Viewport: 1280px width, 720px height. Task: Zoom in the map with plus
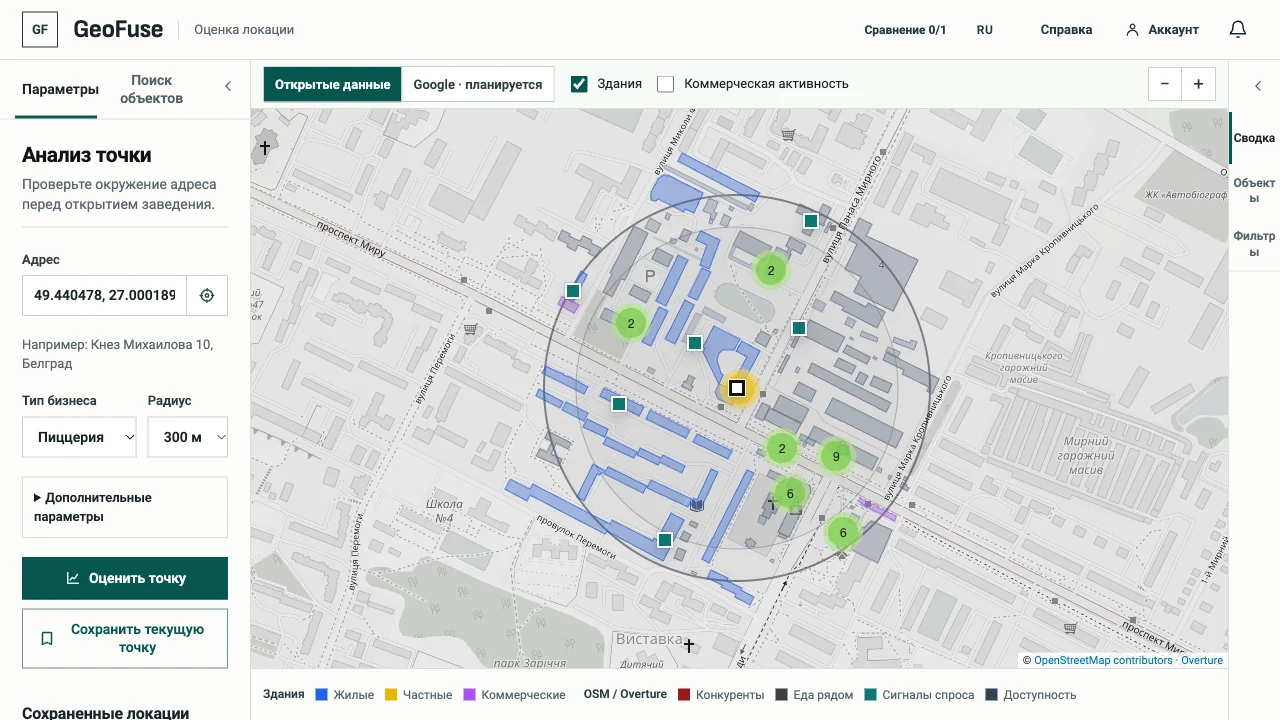tap(1198, 85)
